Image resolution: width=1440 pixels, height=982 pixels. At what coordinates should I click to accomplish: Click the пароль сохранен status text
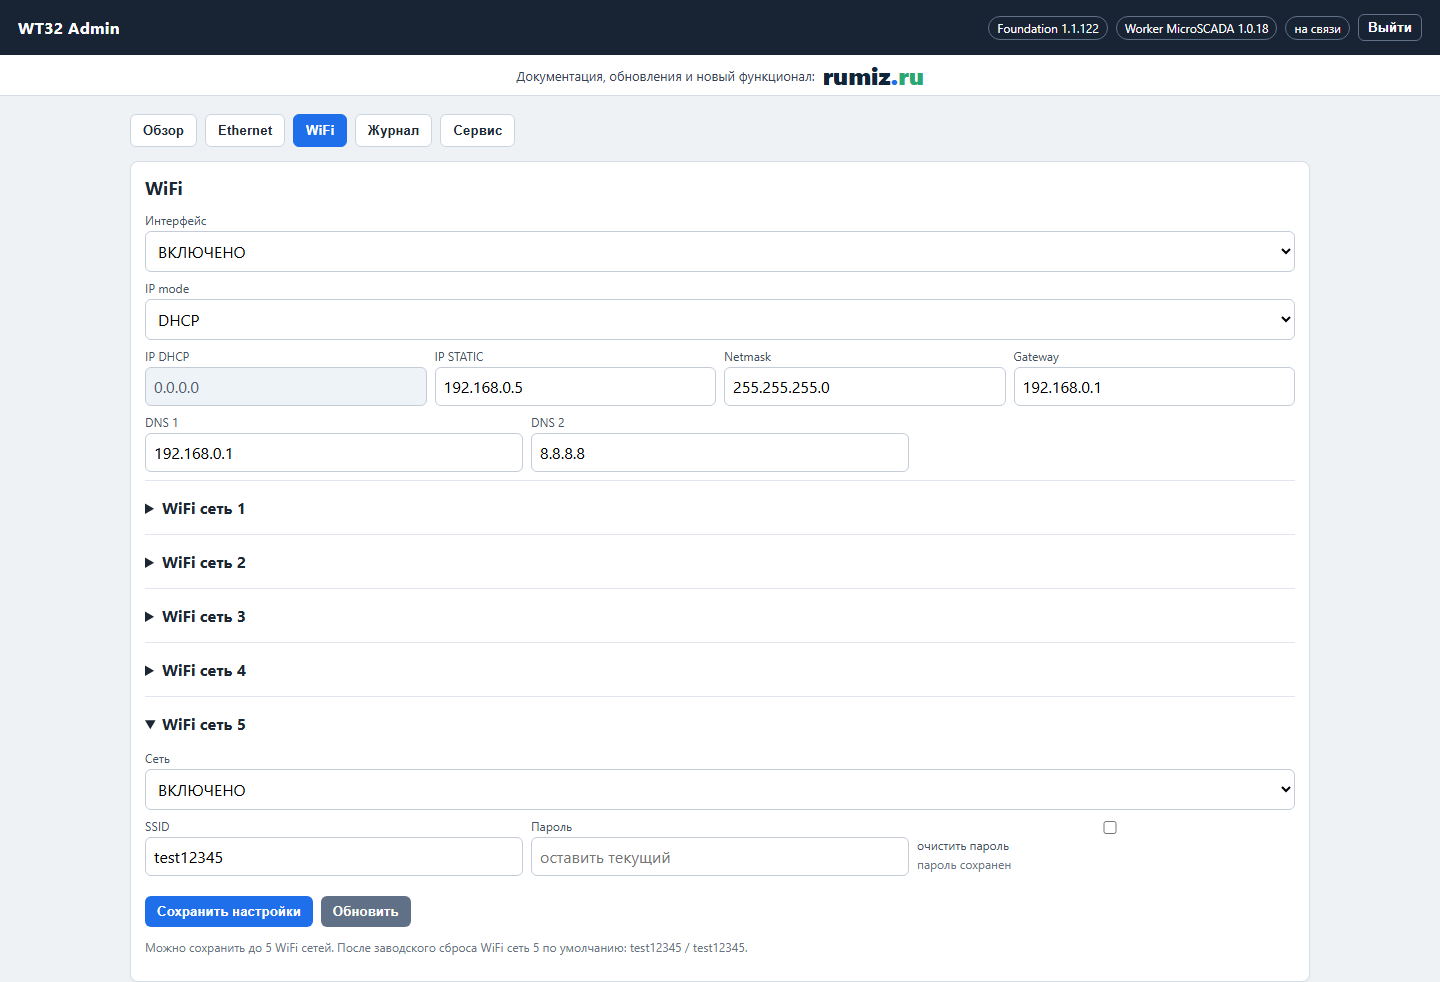coord(964,865)
